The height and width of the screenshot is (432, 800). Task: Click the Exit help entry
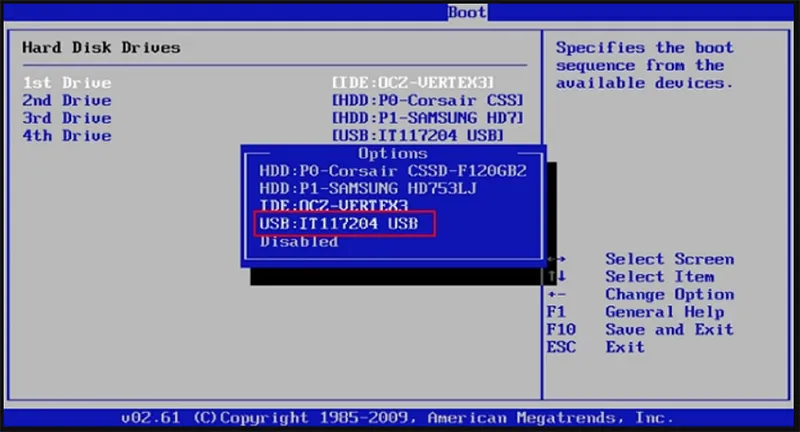[x=625, y=347]
